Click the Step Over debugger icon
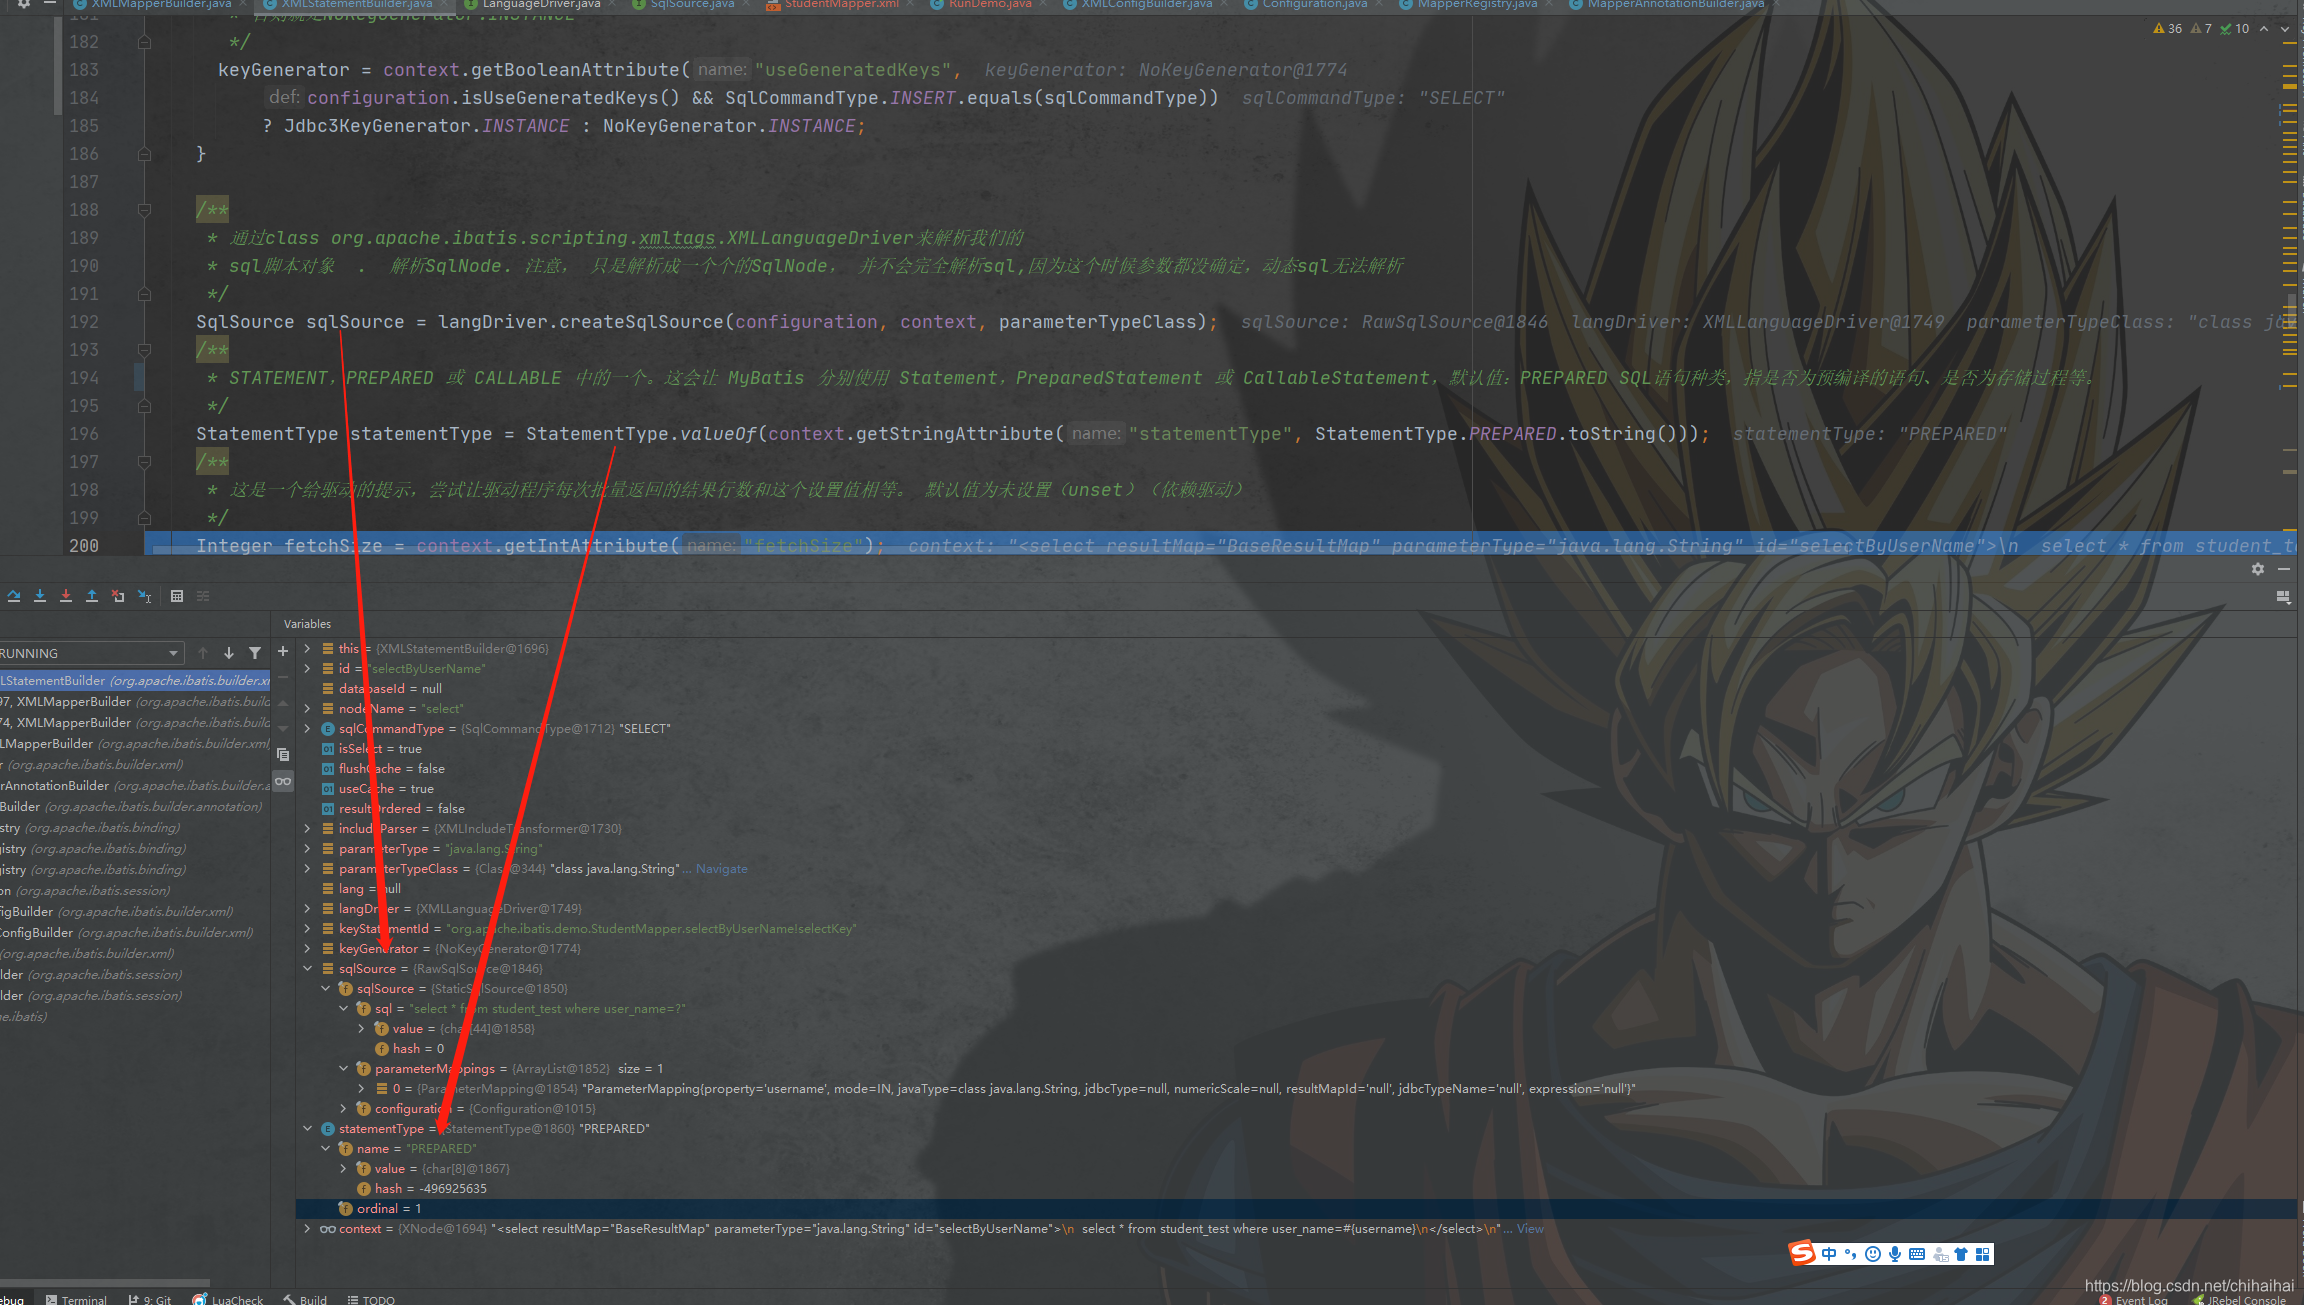This screenshot has height=1305, width=2304. point(14,596)
